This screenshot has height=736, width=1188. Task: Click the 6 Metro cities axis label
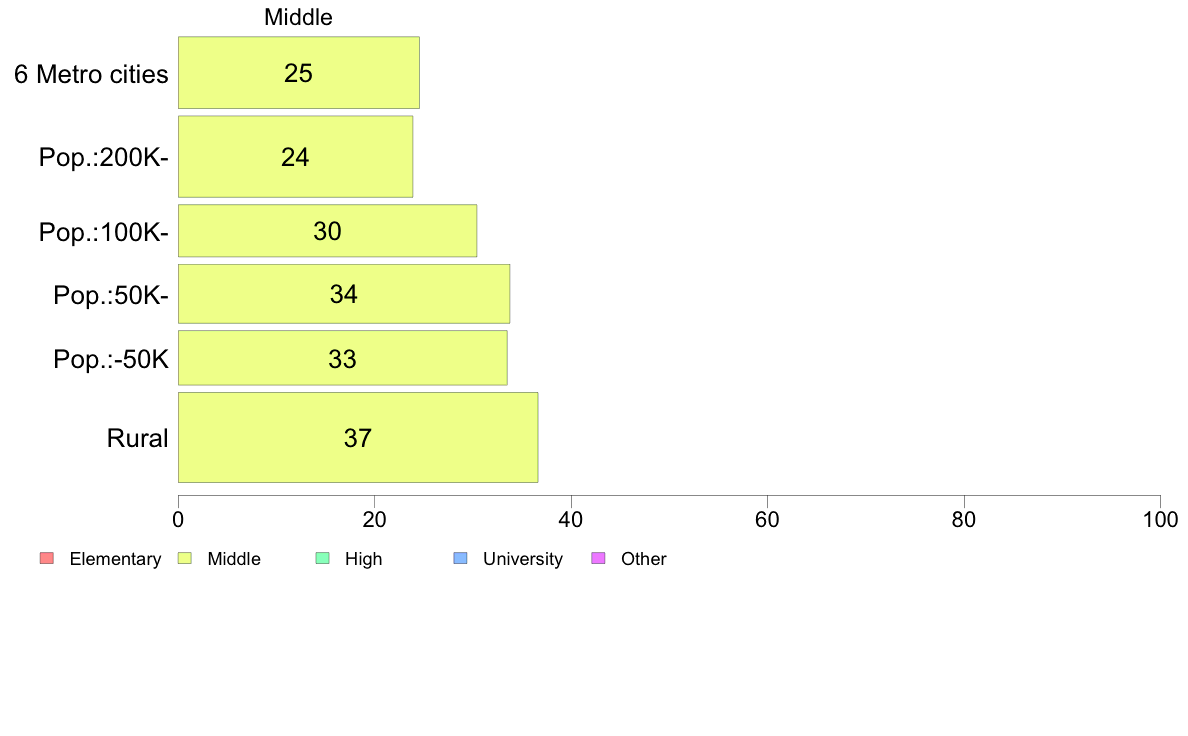pyautogui.click(x=91, y=73)
